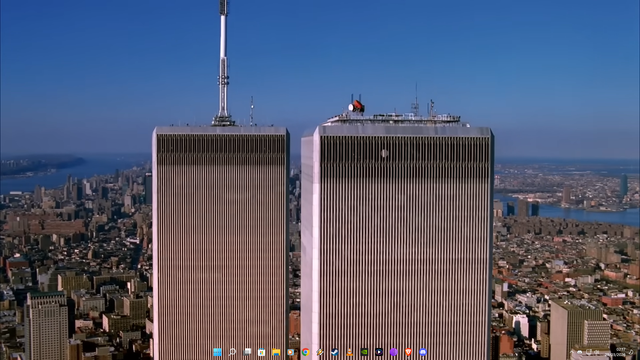The width and height of the screenshot is (640, 360).
Task: Open the orange media player taskbar icon
Action: 291,352
